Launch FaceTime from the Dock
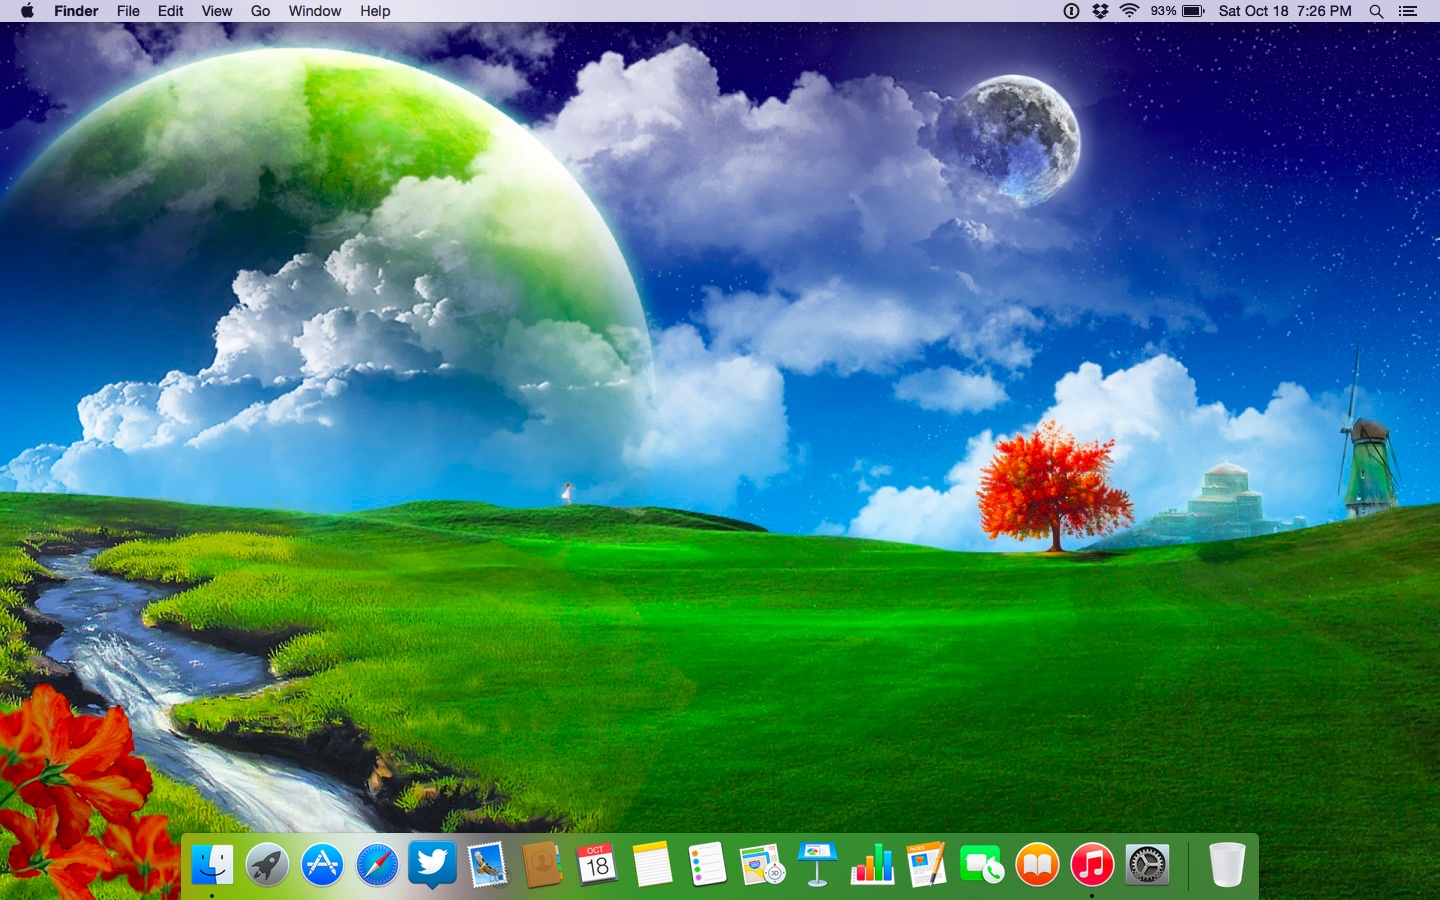Viewport: 1440px width, 900px height. tap(982, 865)
